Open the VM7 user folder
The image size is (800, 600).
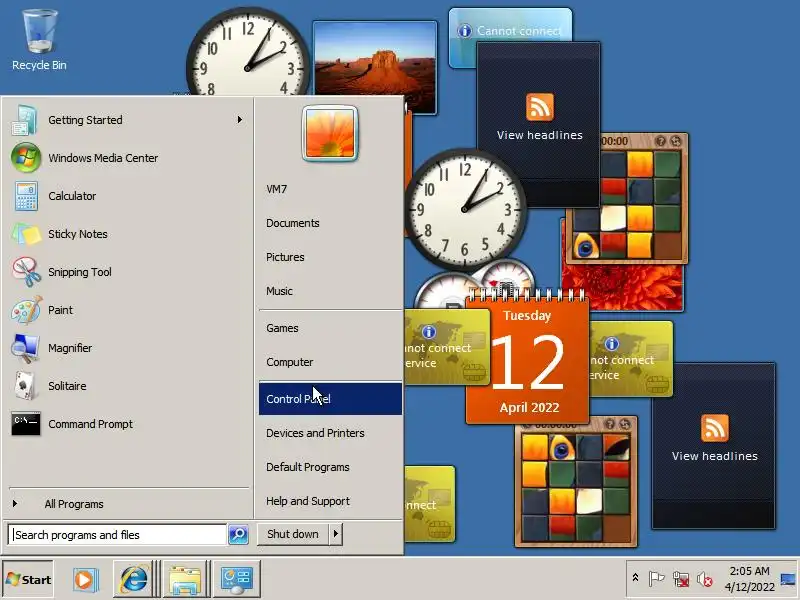point(330,189)
